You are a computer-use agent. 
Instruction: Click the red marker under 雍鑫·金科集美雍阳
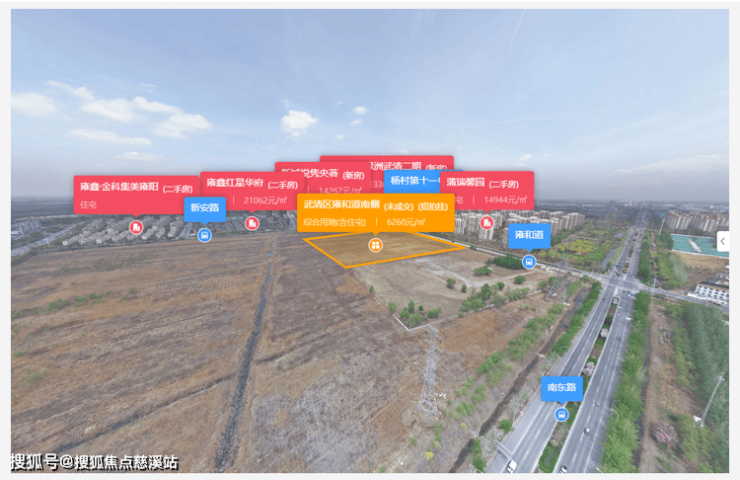[136, 227]
